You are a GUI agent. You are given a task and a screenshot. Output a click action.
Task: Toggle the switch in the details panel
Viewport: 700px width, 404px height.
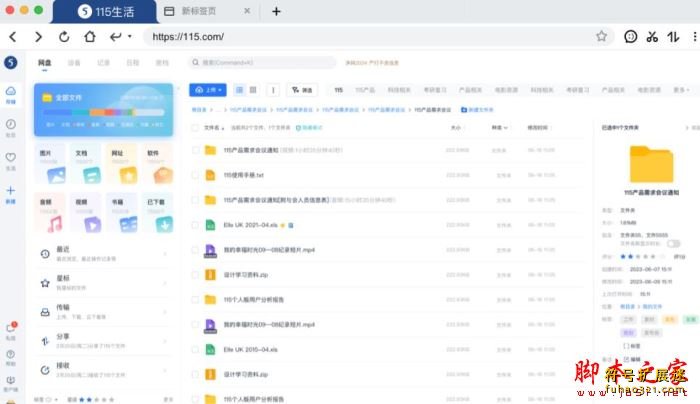click(673, 244)
